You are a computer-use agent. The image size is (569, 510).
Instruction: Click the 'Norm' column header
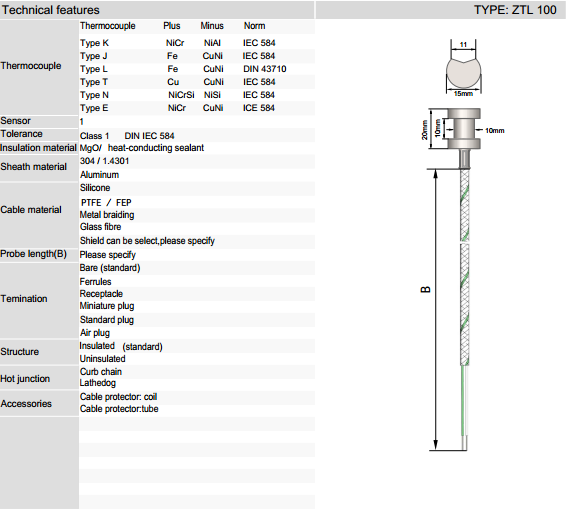click(254, 26)
